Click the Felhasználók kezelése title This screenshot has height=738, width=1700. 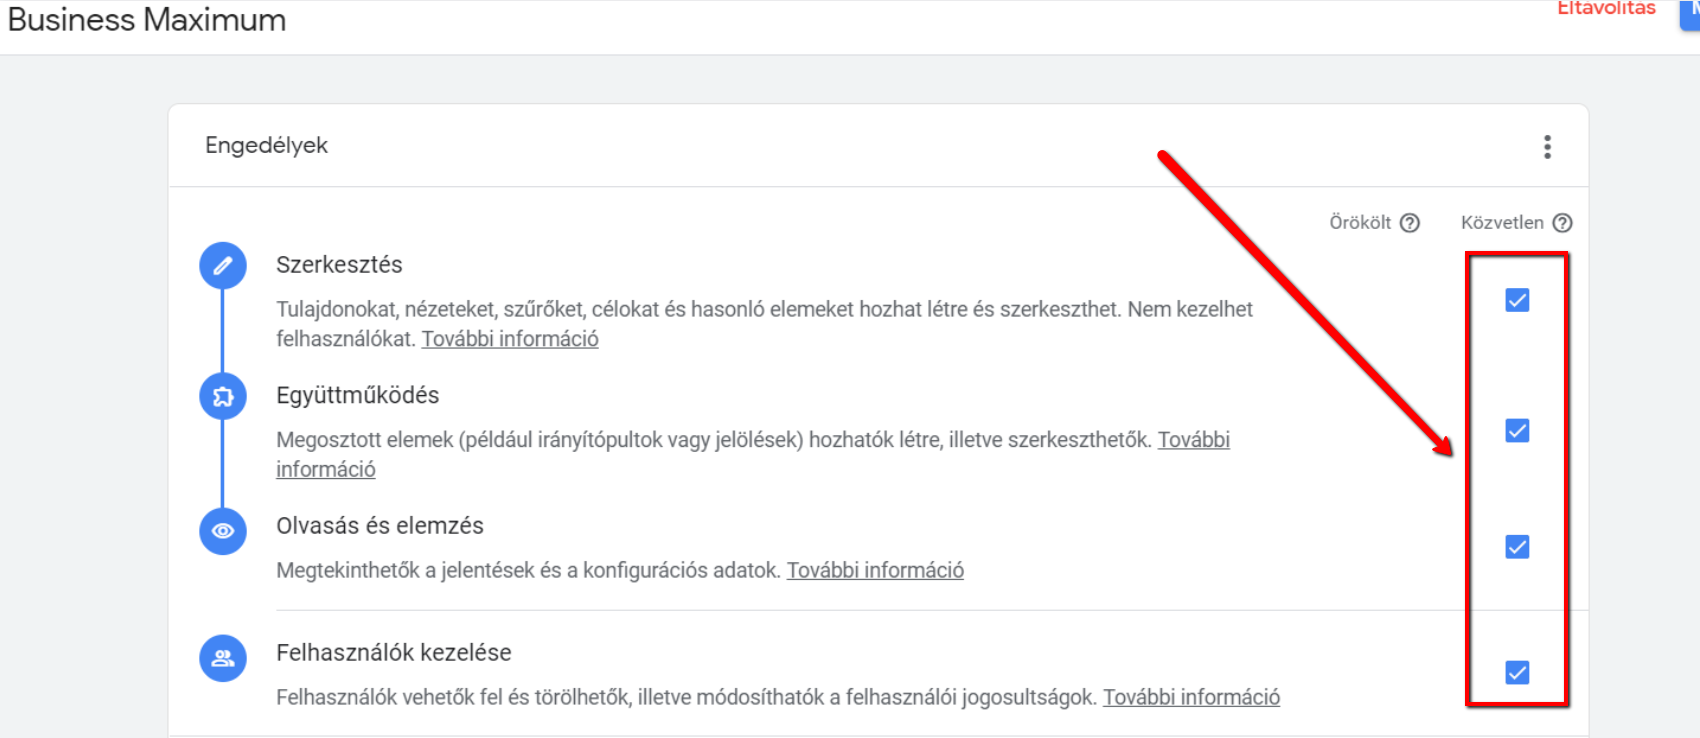(x=394, y=653)
